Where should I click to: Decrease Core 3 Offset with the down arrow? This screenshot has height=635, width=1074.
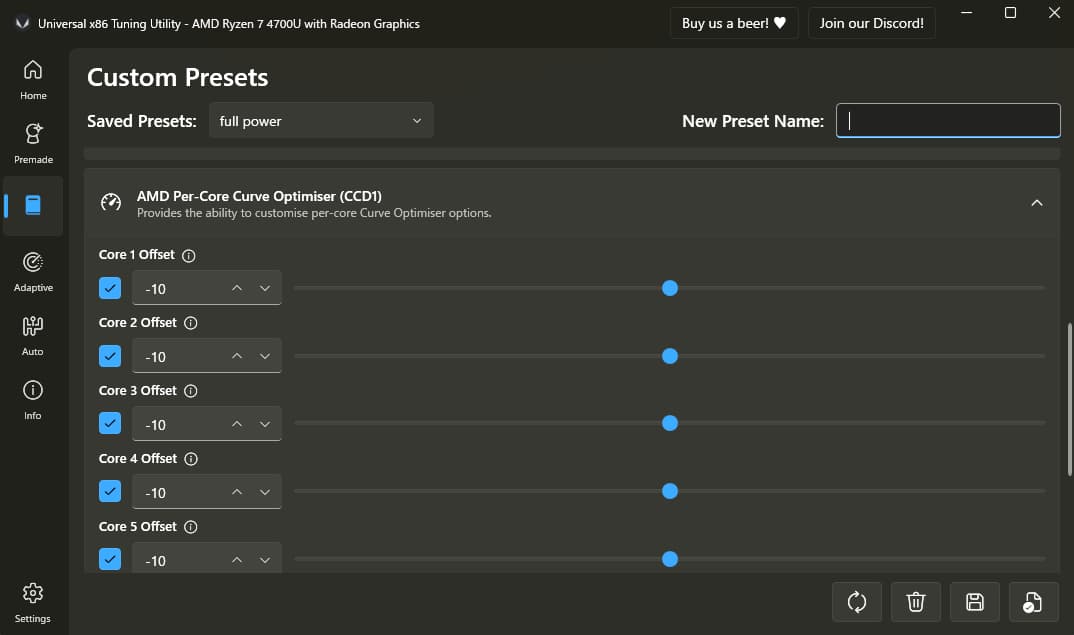[265, 424]
